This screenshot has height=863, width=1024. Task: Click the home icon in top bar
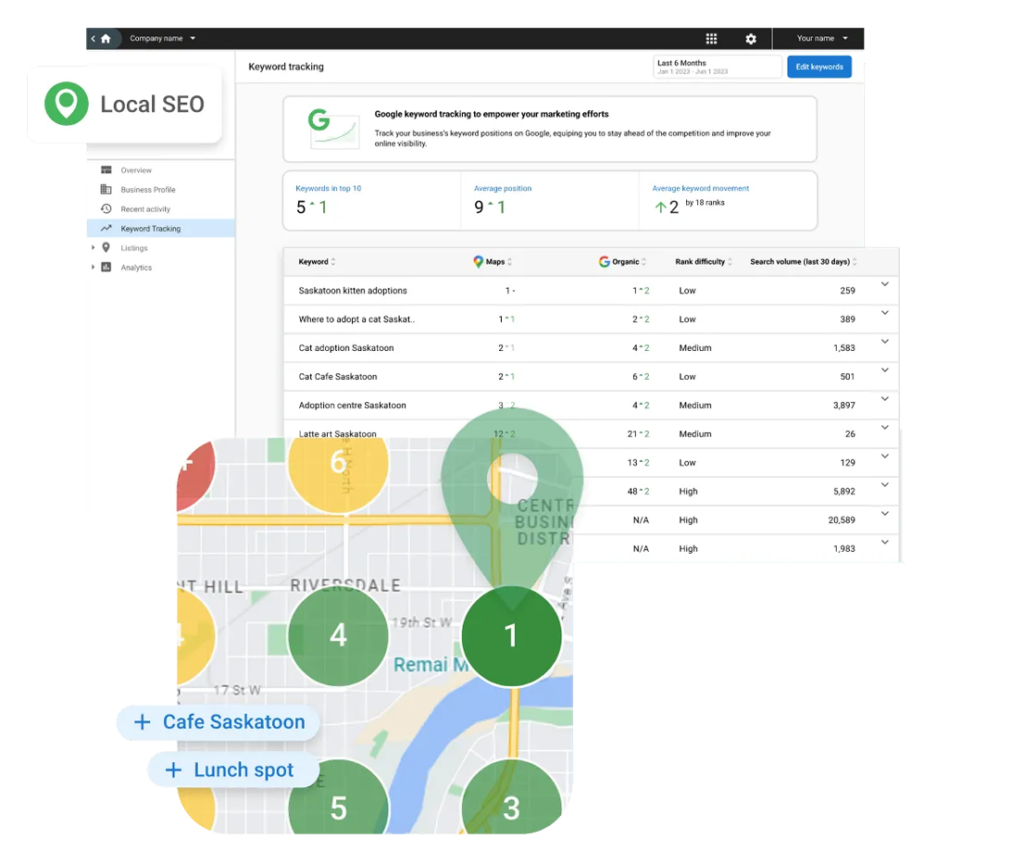(106, 39)
